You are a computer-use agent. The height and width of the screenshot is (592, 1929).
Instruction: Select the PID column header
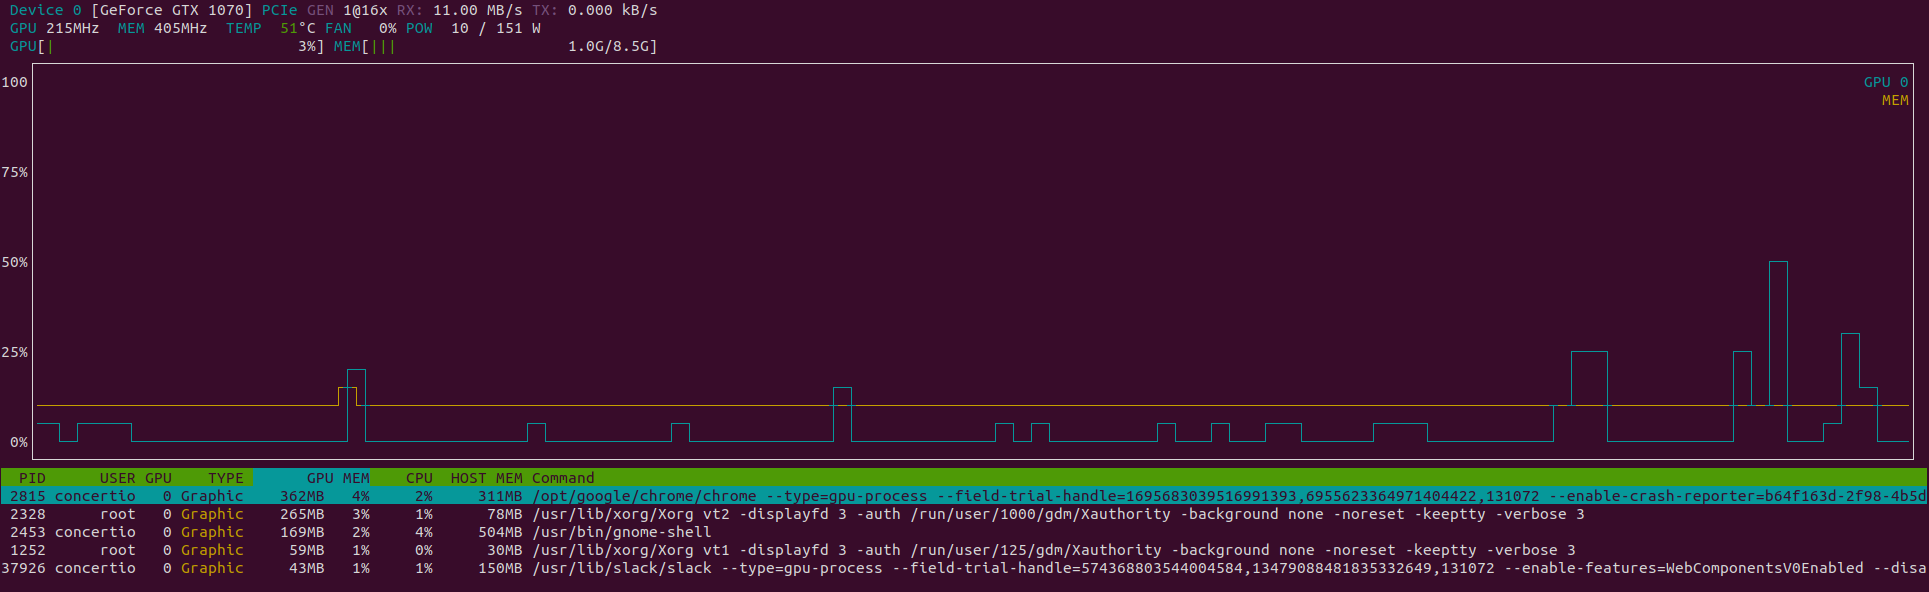tap(32, 478)
